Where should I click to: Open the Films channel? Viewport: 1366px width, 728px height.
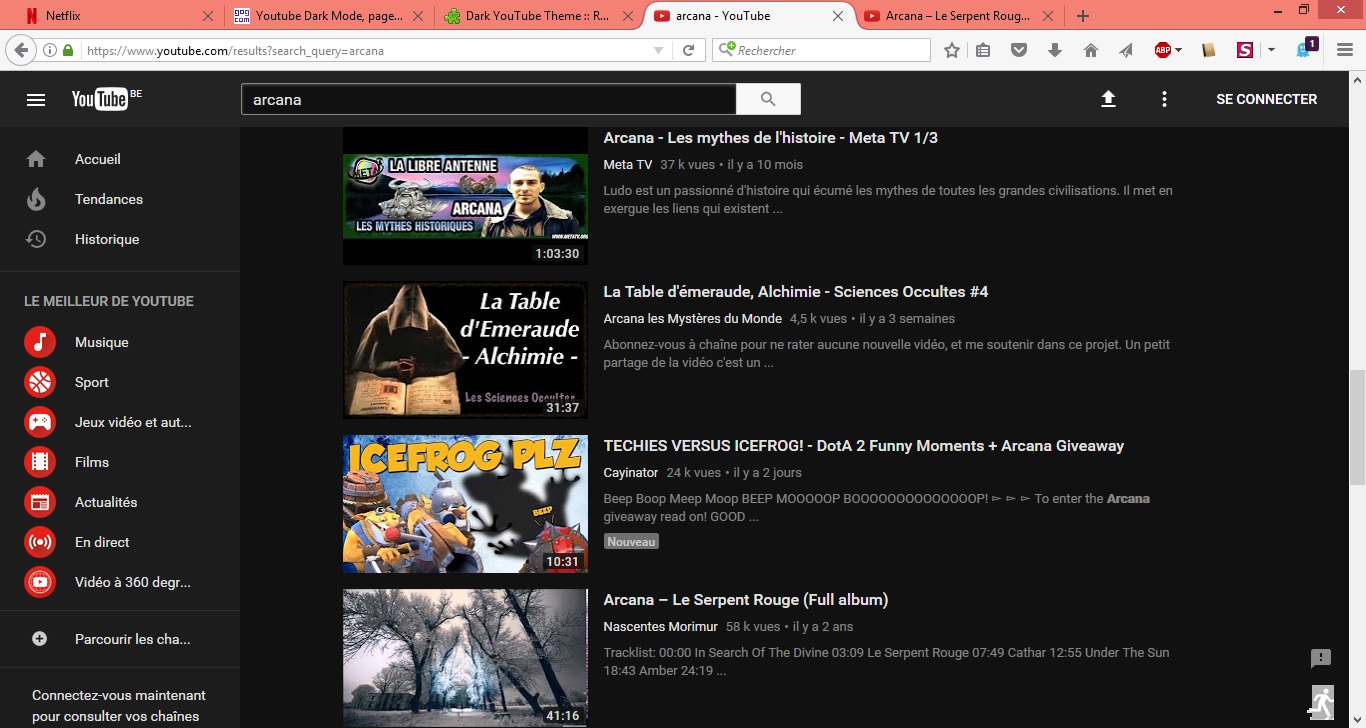point(92,462)
